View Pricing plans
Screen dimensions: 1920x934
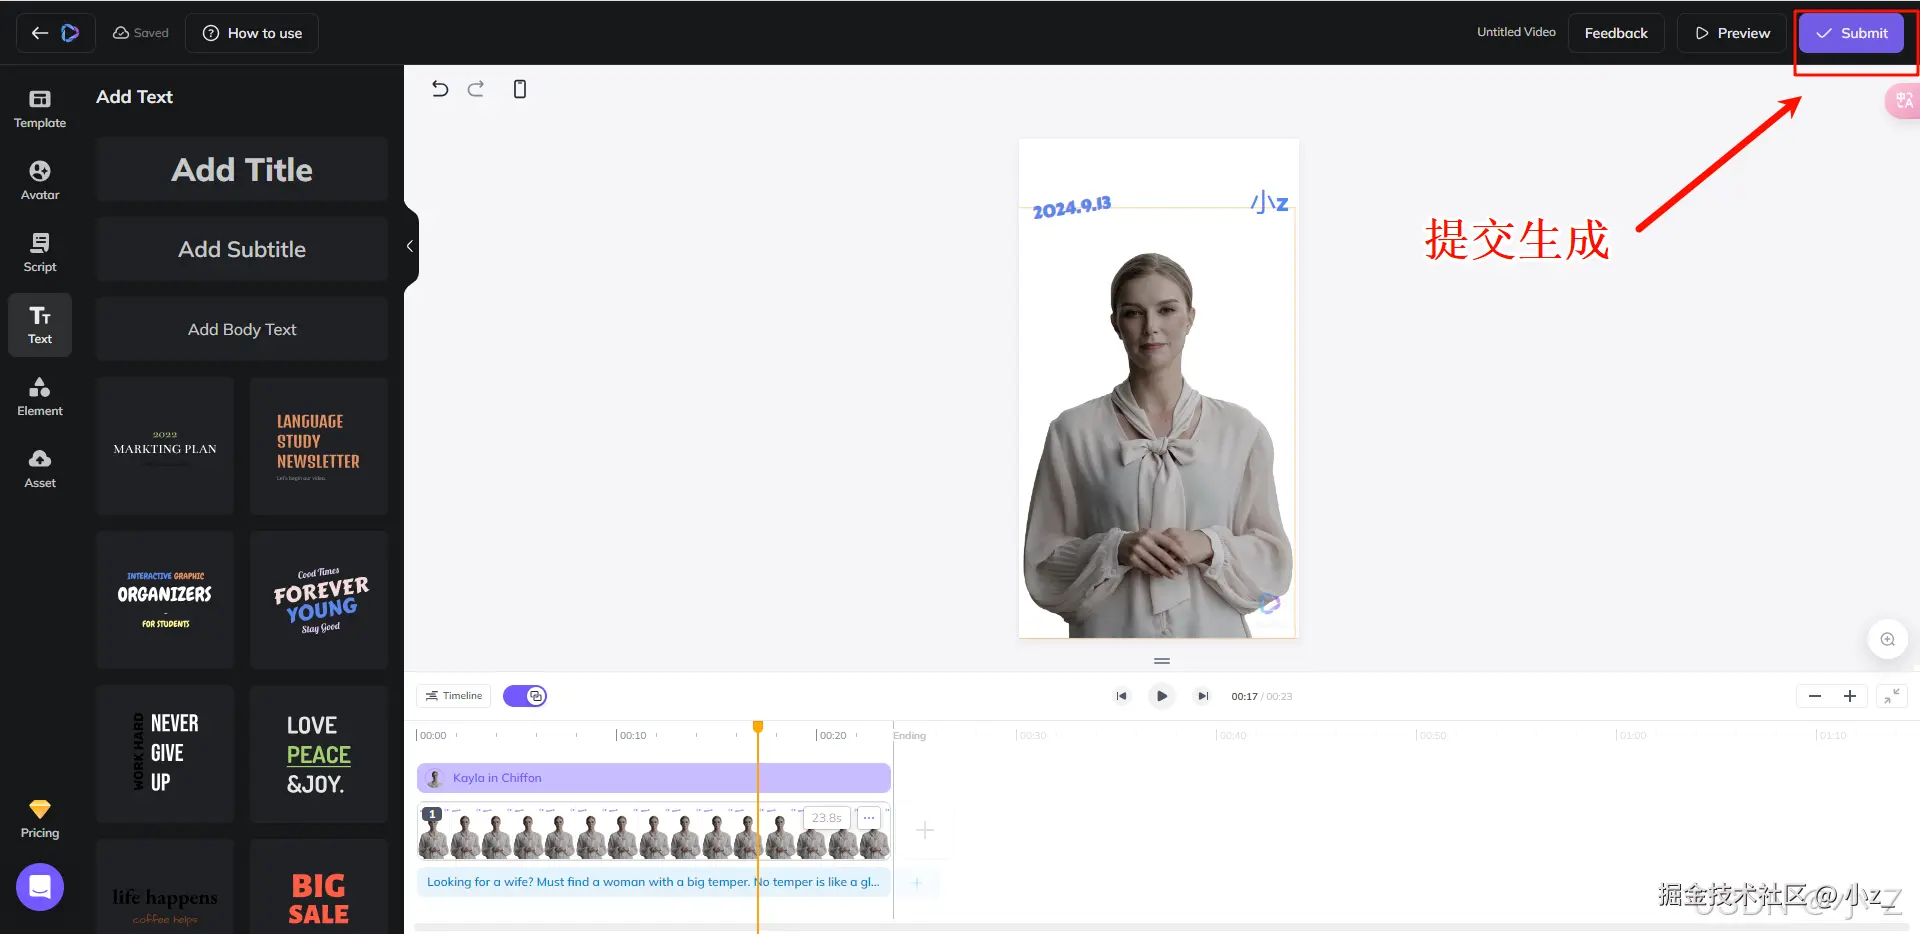40,819
